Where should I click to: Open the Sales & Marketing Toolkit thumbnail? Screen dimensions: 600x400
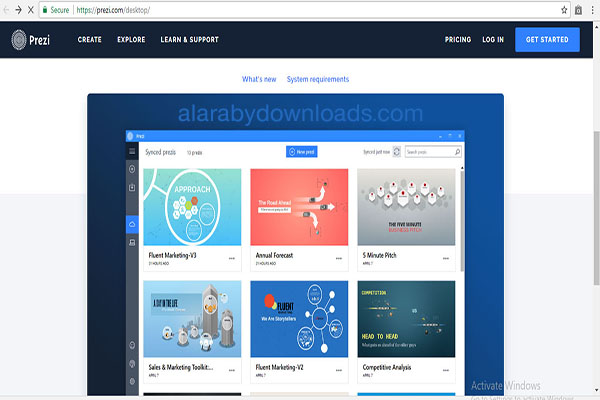(192, 319)
